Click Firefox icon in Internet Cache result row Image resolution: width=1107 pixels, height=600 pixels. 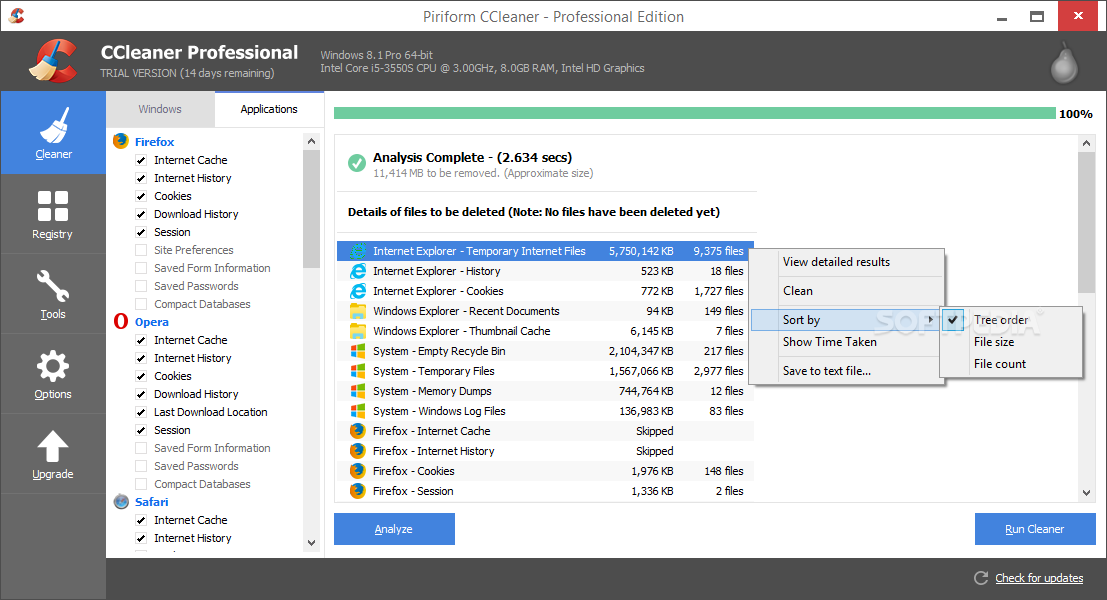[x=359, y=431]
